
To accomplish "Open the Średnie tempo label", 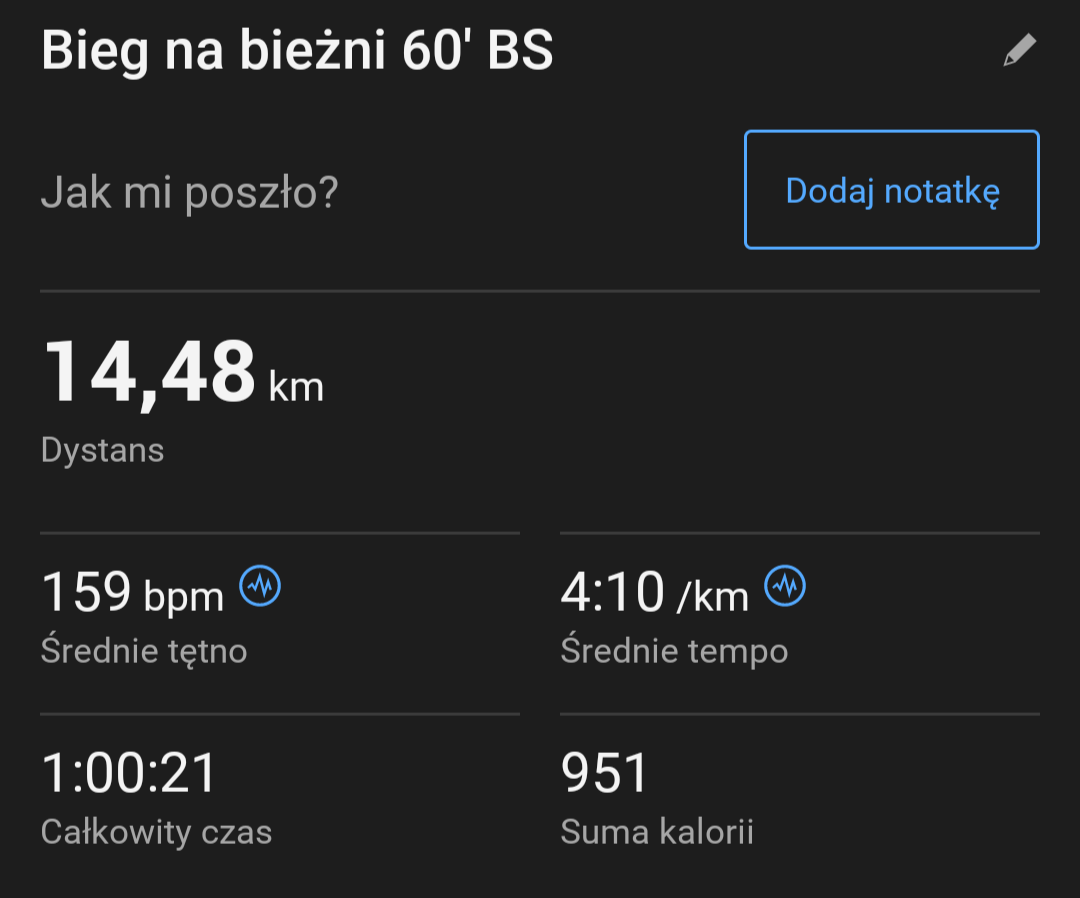I will [x=674, y=651].
